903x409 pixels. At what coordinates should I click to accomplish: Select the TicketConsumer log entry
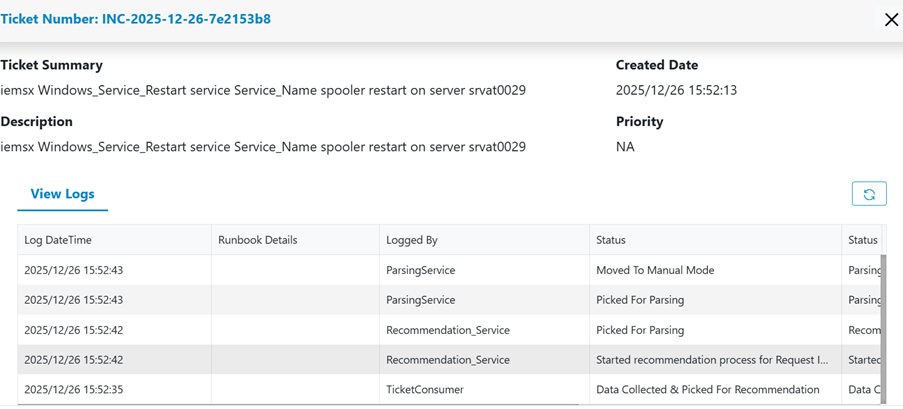tap(422, 390)
